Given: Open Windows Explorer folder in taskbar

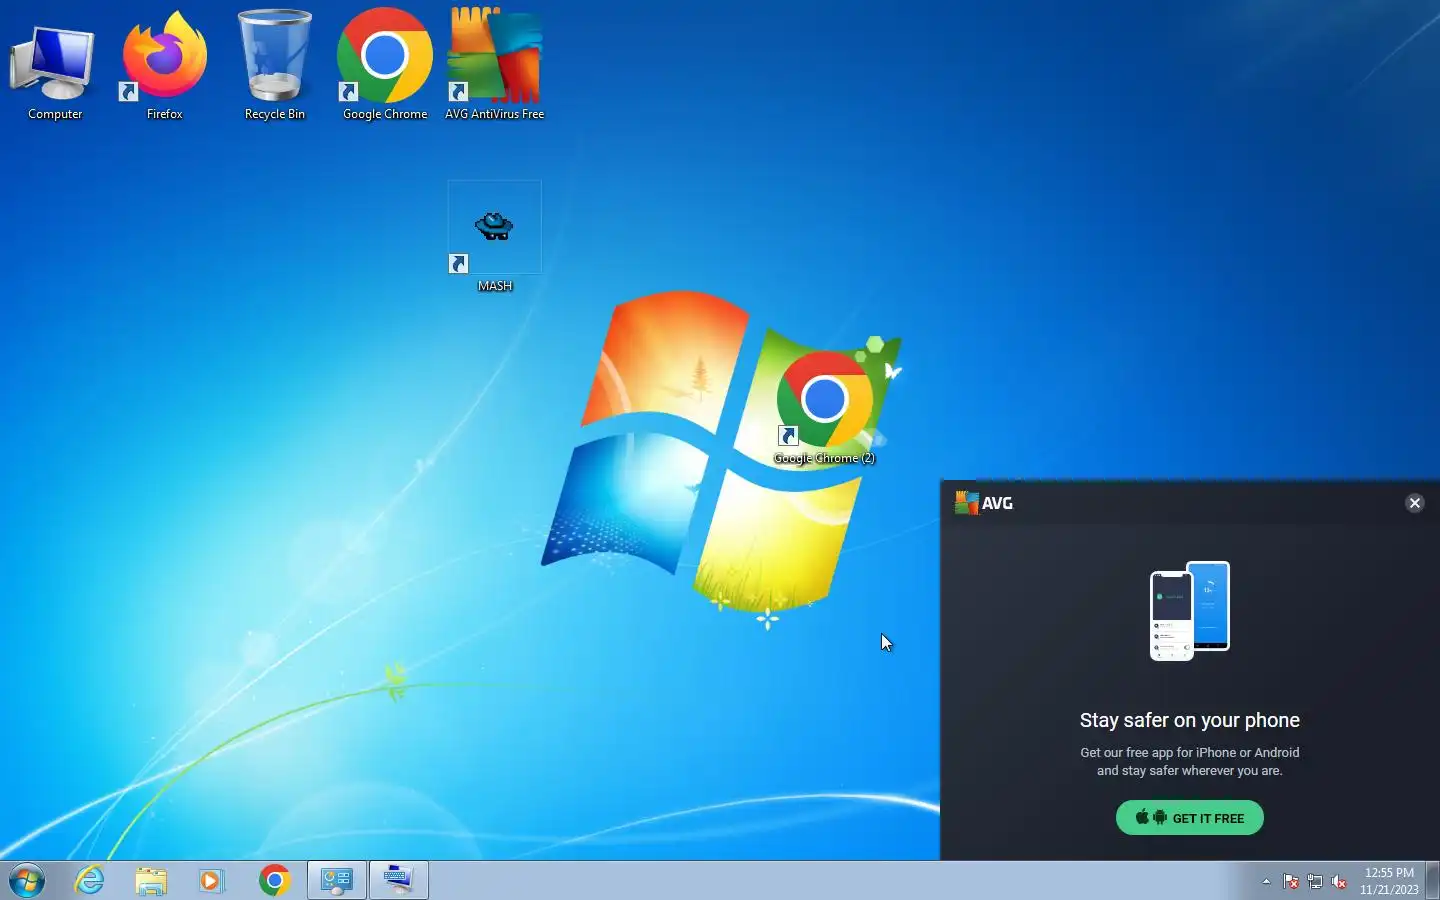Looking at the screenshot, I should (x=151, y=881).
